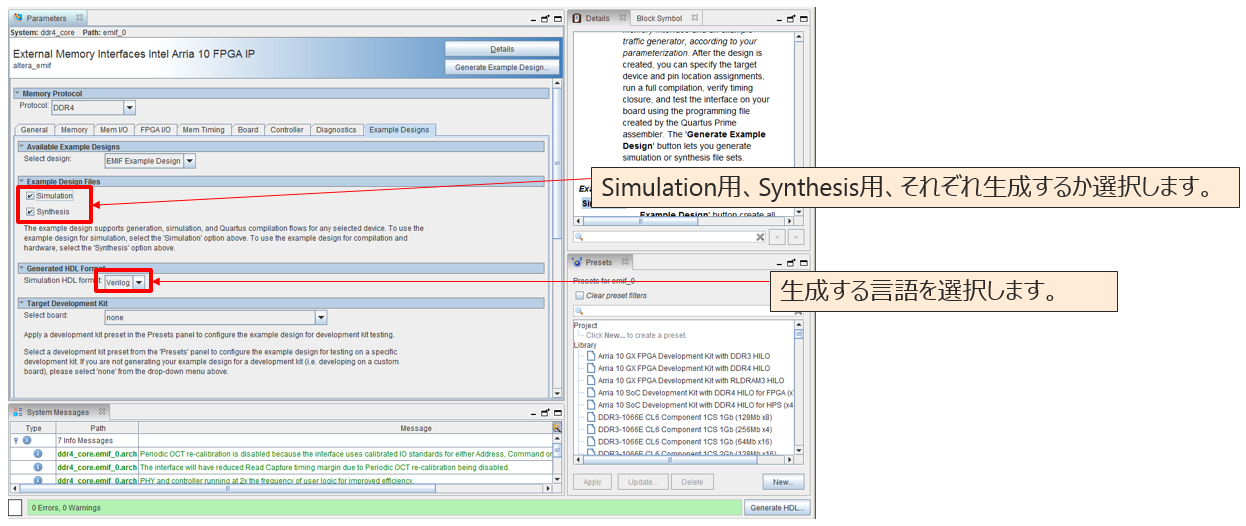Toggle the Synthesis example design checkbox

pos(30,212)
